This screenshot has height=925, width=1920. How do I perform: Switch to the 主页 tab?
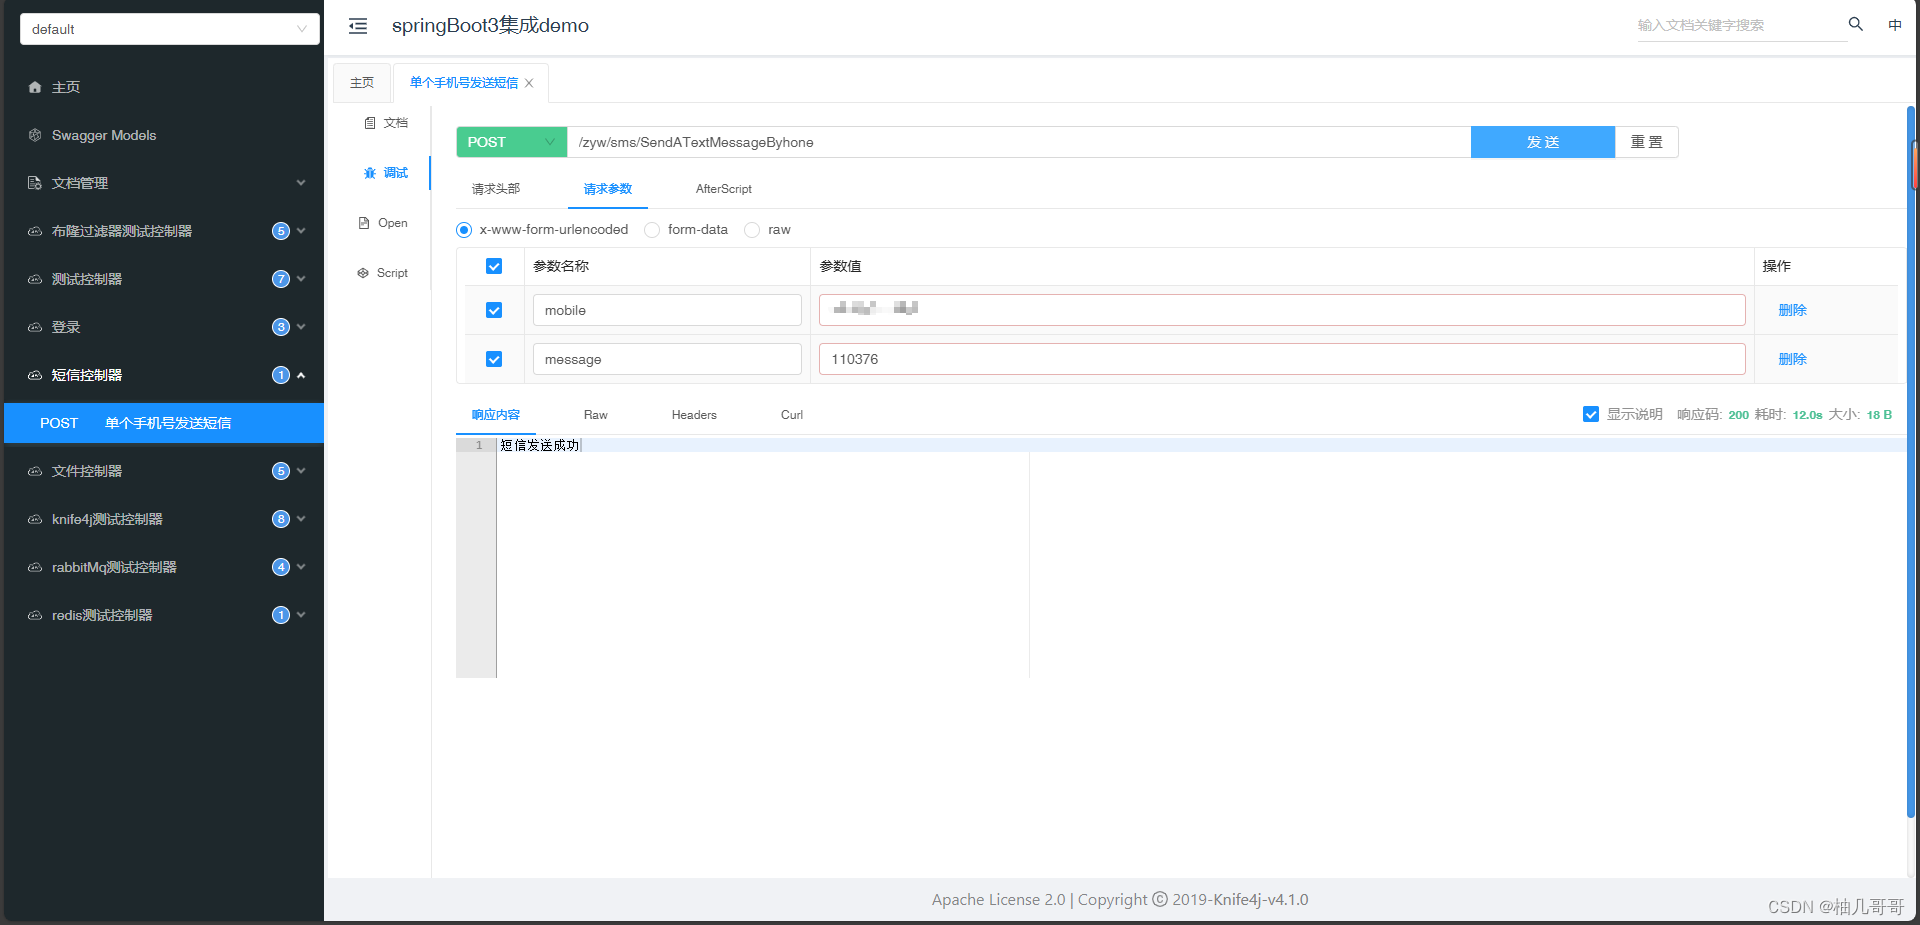pos(362,83)
